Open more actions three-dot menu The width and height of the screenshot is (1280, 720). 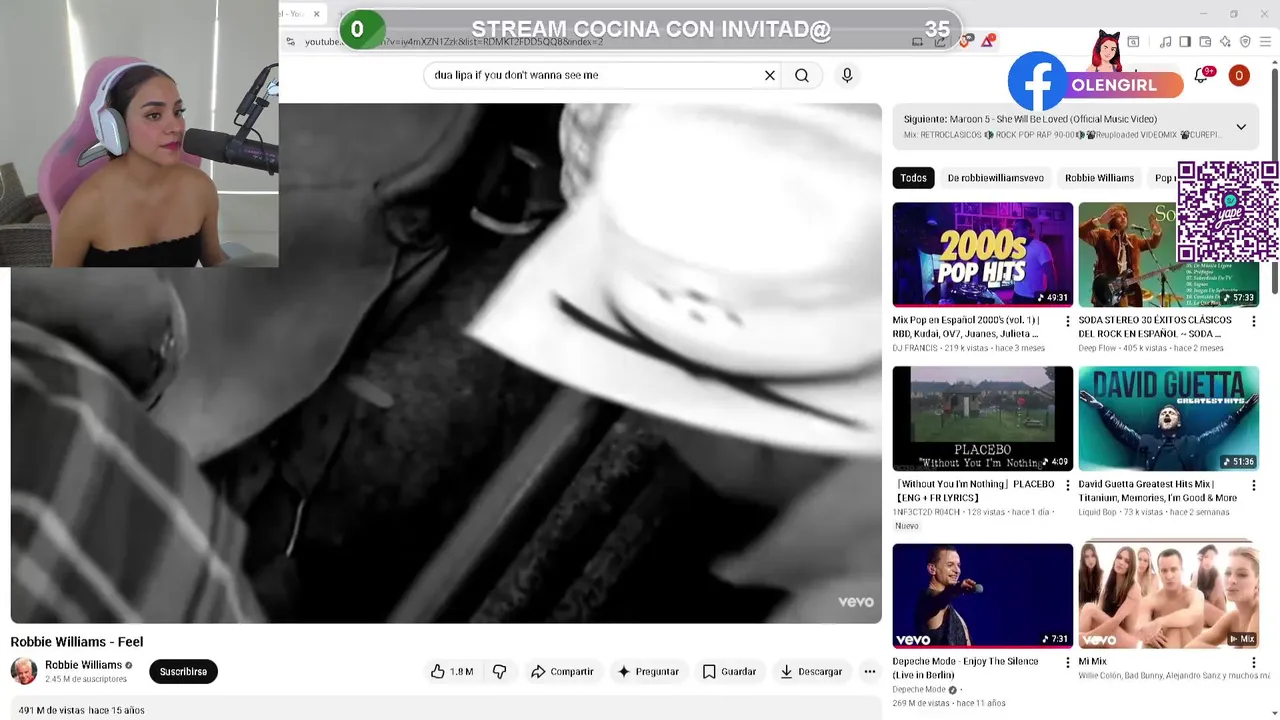pyautogui.click(x=870, y=672)
